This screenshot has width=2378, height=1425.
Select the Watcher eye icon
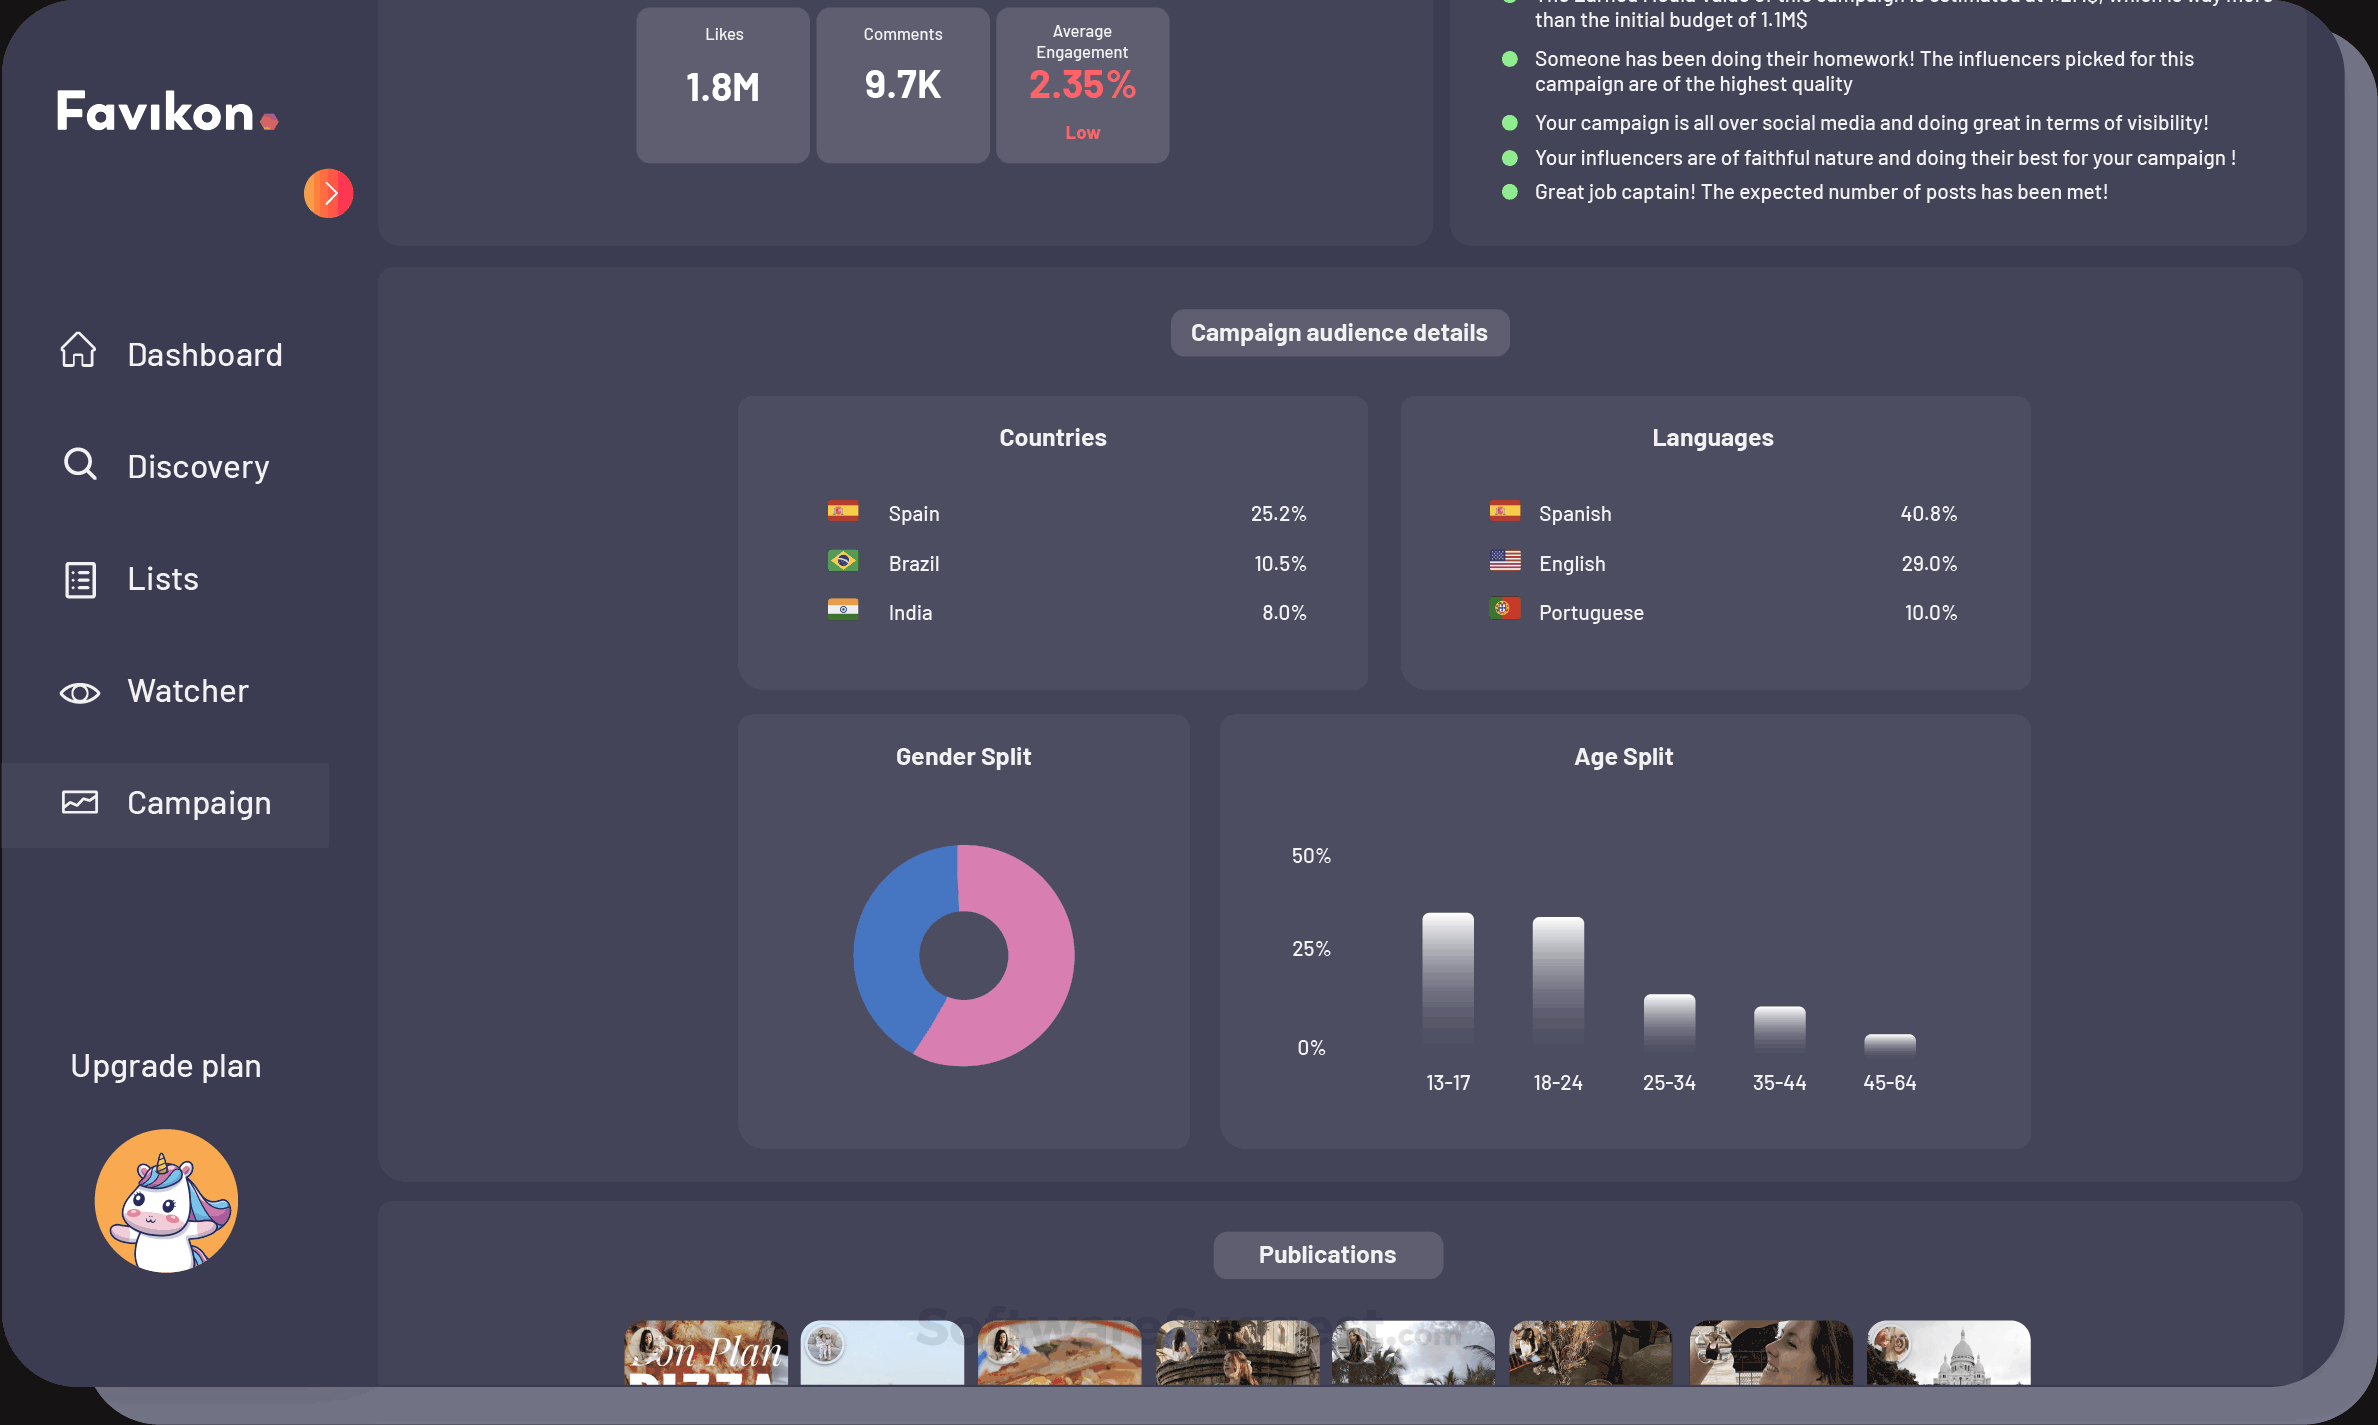[x=78, y=691]
